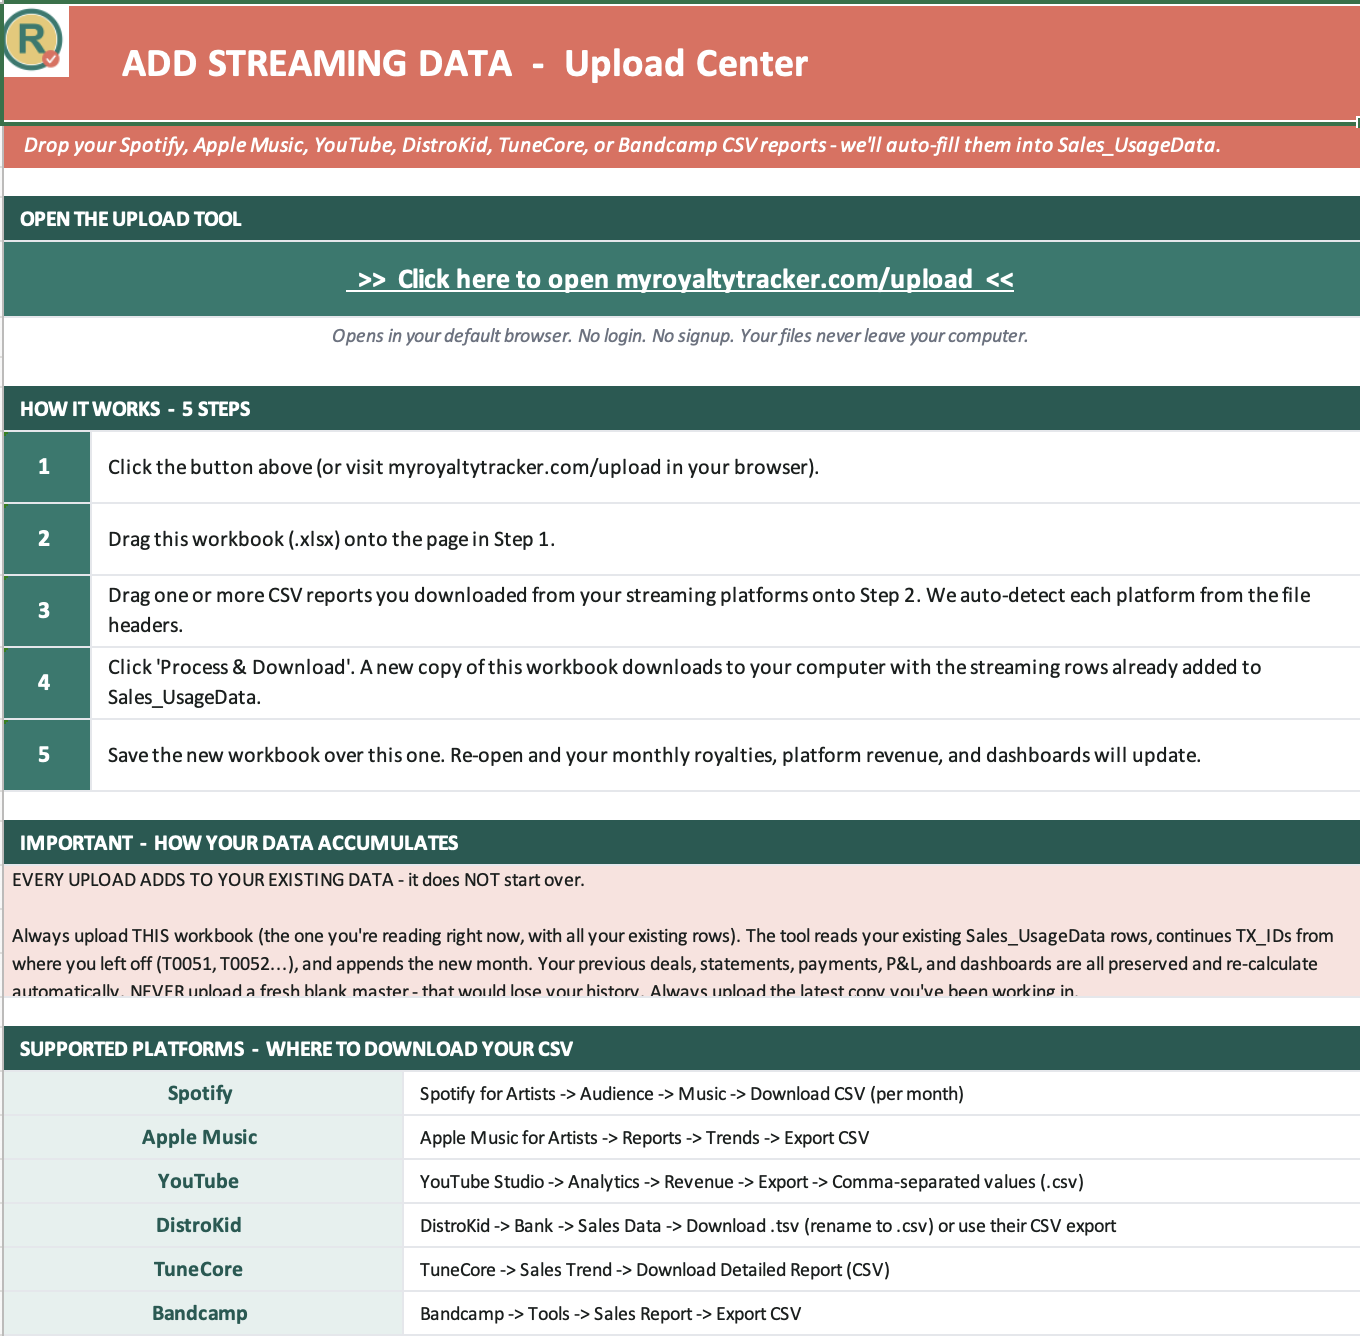The image size is (1360, 1336).
Task: Select the 'EVERY UPLOAD ADDS TO YOUR EXISTING DATA' line
Action: (x=298, y=880)
